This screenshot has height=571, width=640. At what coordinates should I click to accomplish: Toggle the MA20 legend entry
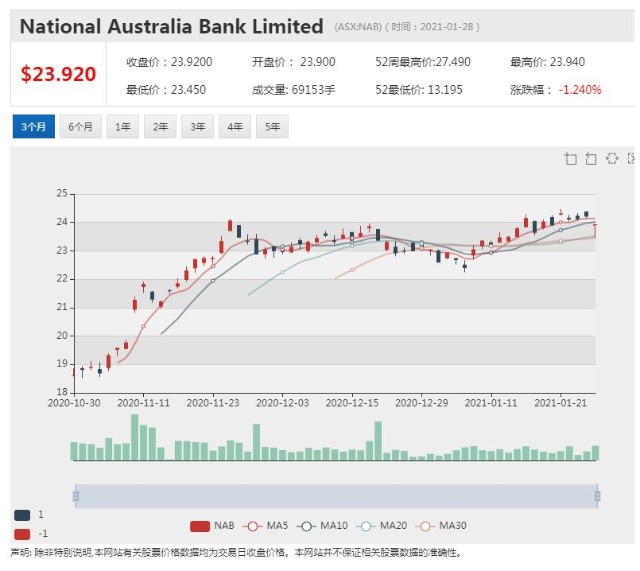tap(382, 526)
